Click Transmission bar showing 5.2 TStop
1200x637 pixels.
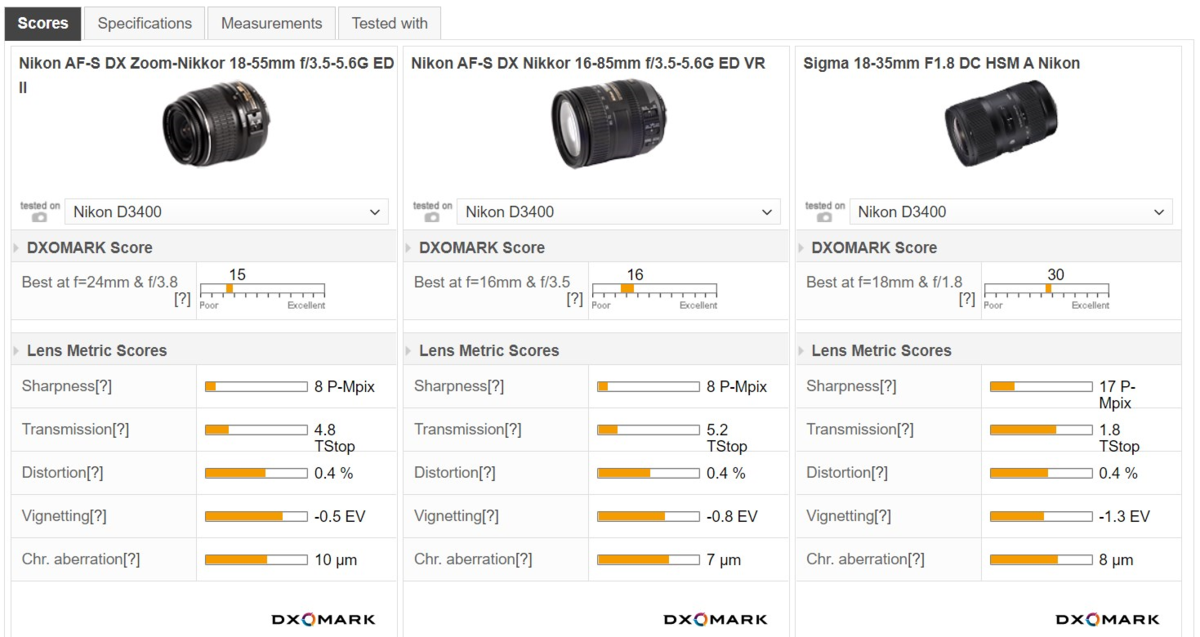tap(648, 430)
